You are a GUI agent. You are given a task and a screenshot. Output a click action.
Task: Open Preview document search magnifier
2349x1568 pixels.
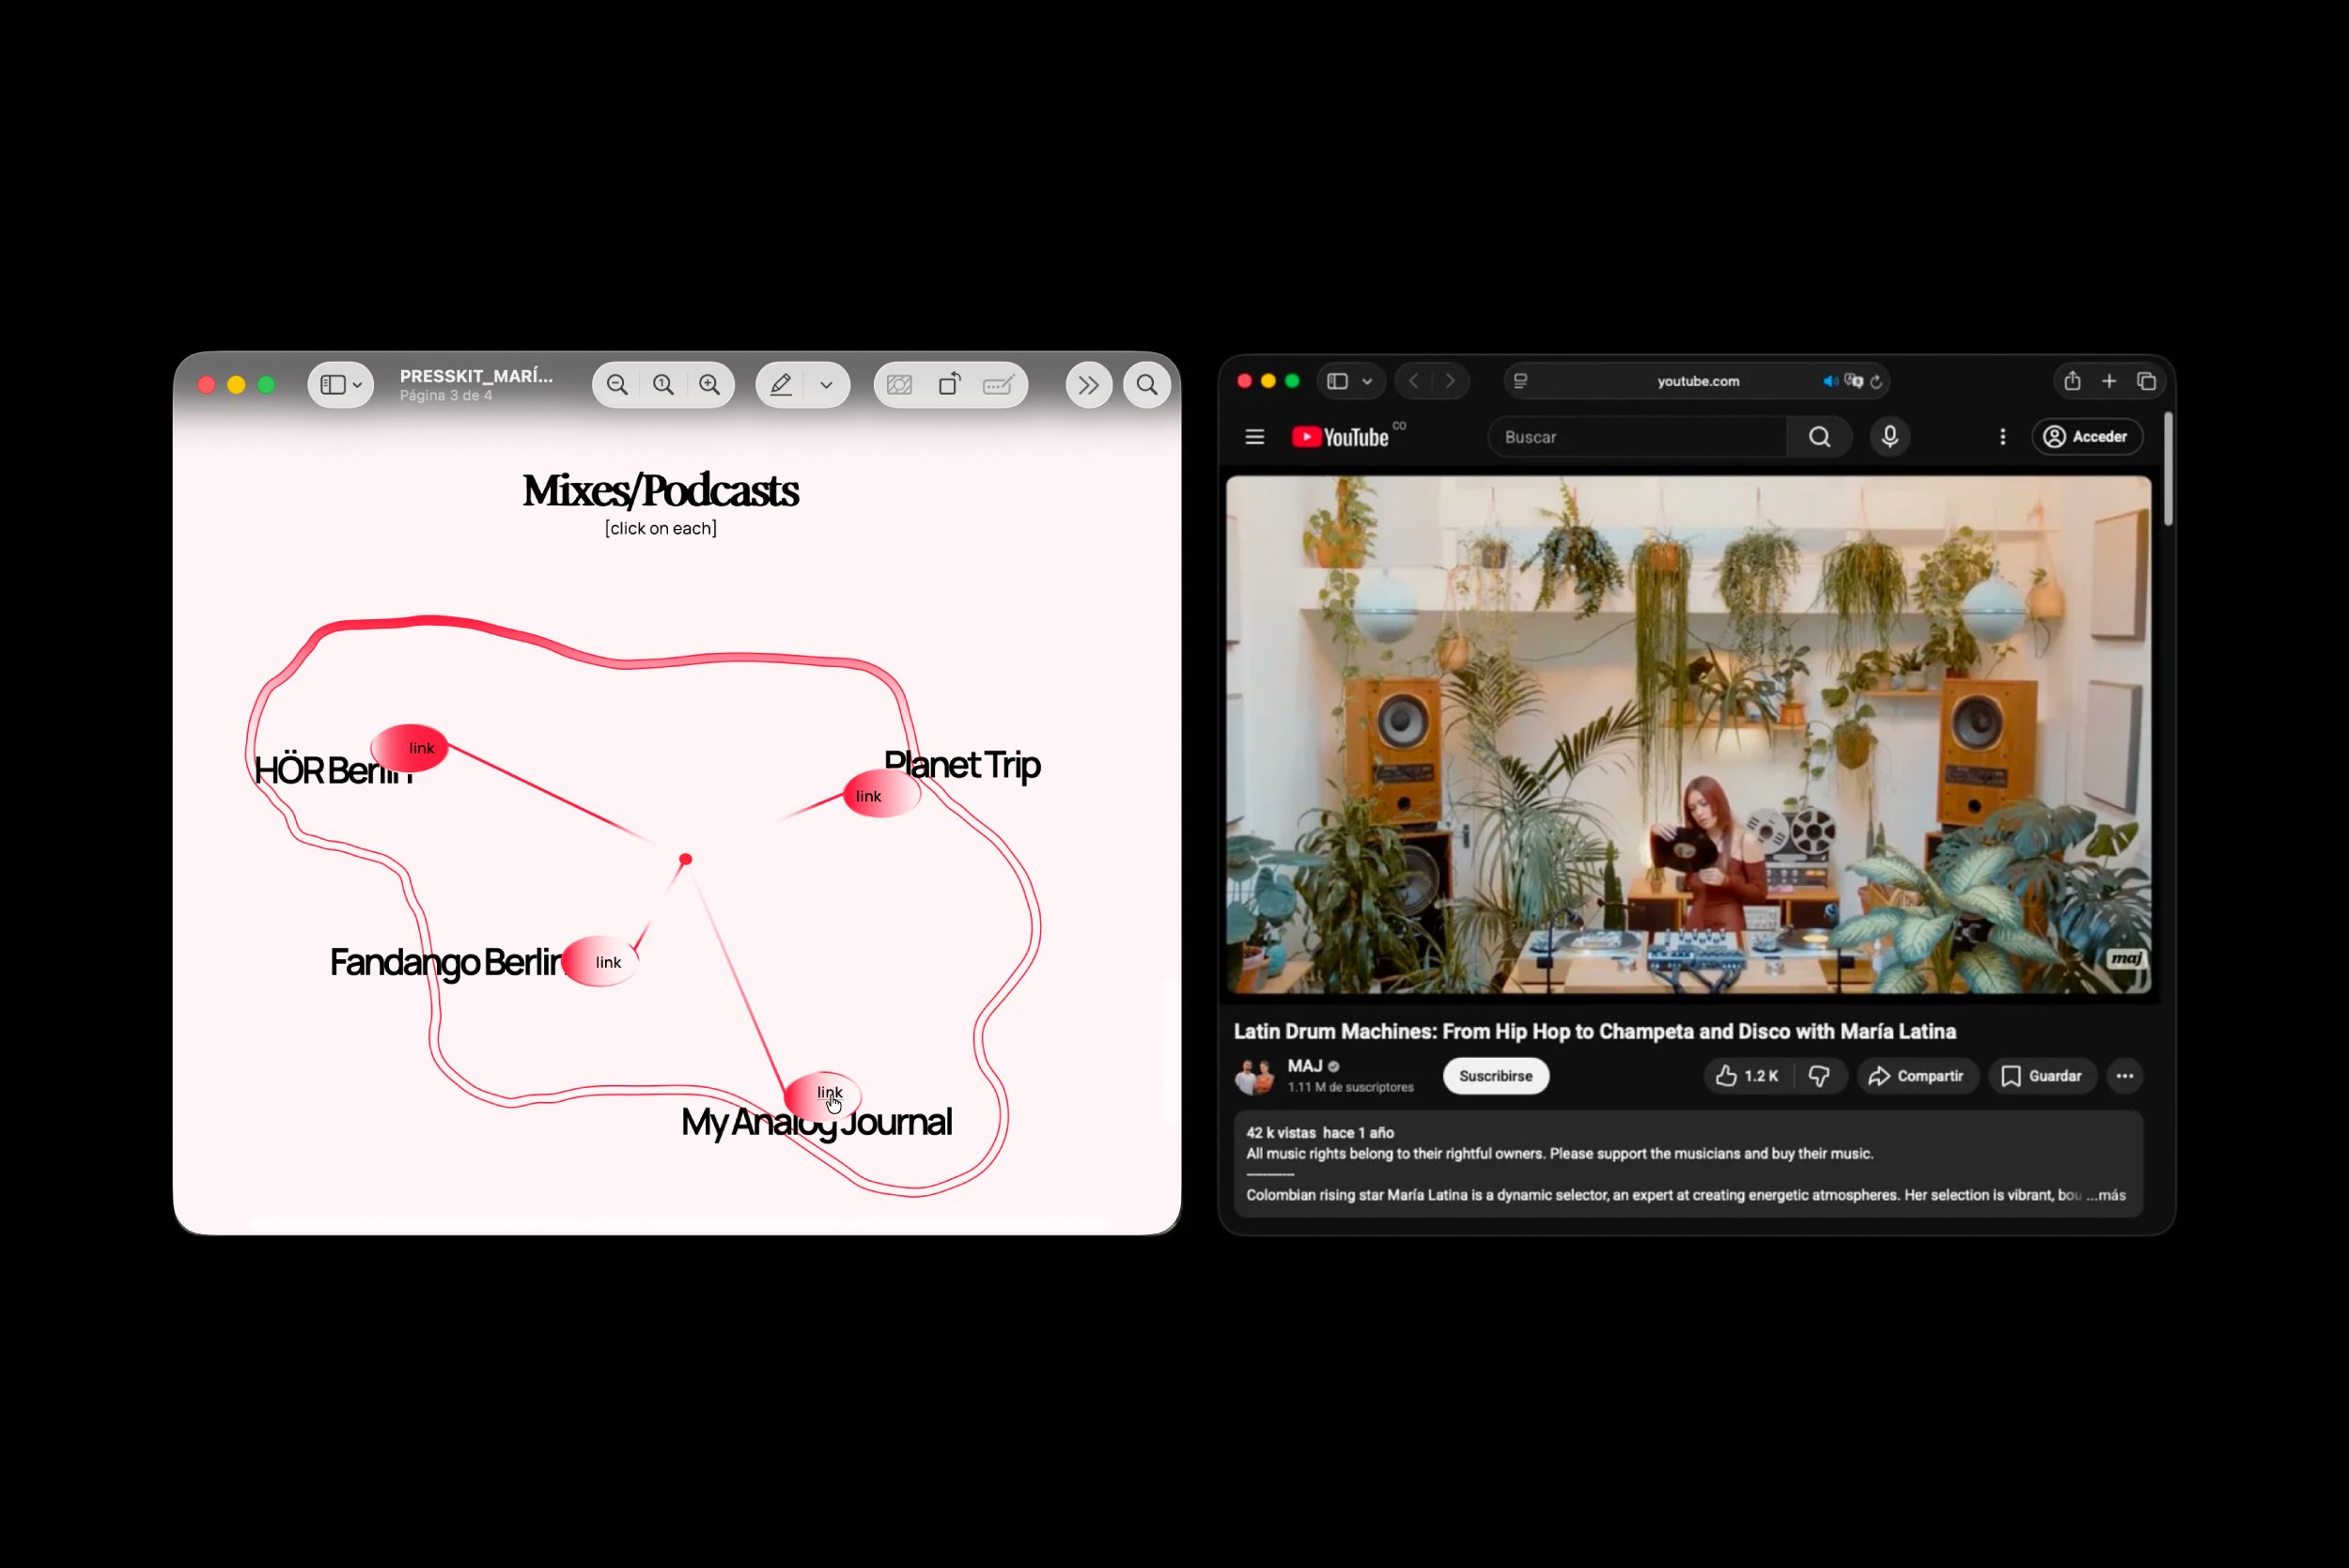click(1147, 385)
